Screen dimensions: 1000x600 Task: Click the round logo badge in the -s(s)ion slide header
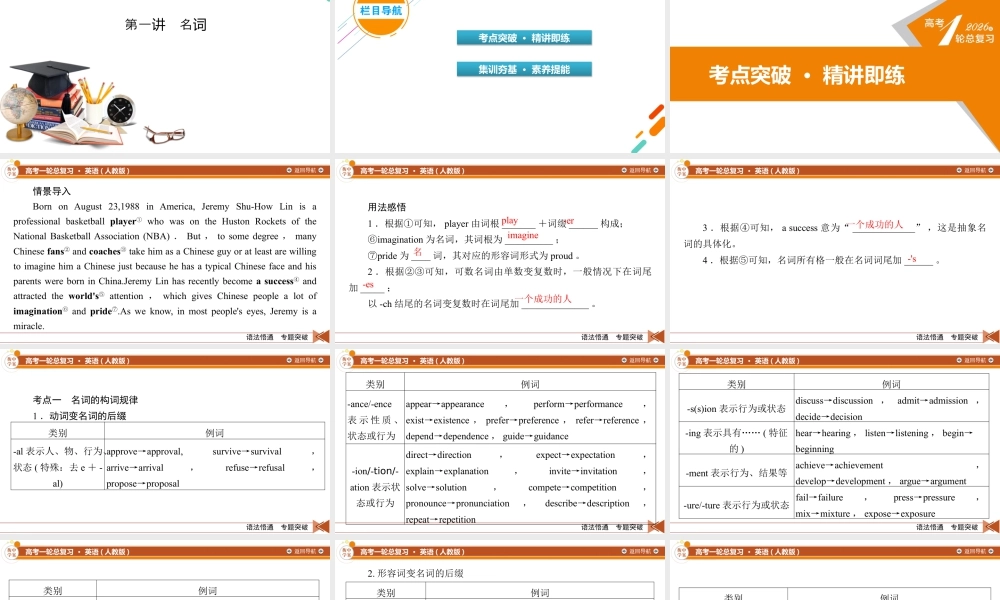(x=681, y=360)
